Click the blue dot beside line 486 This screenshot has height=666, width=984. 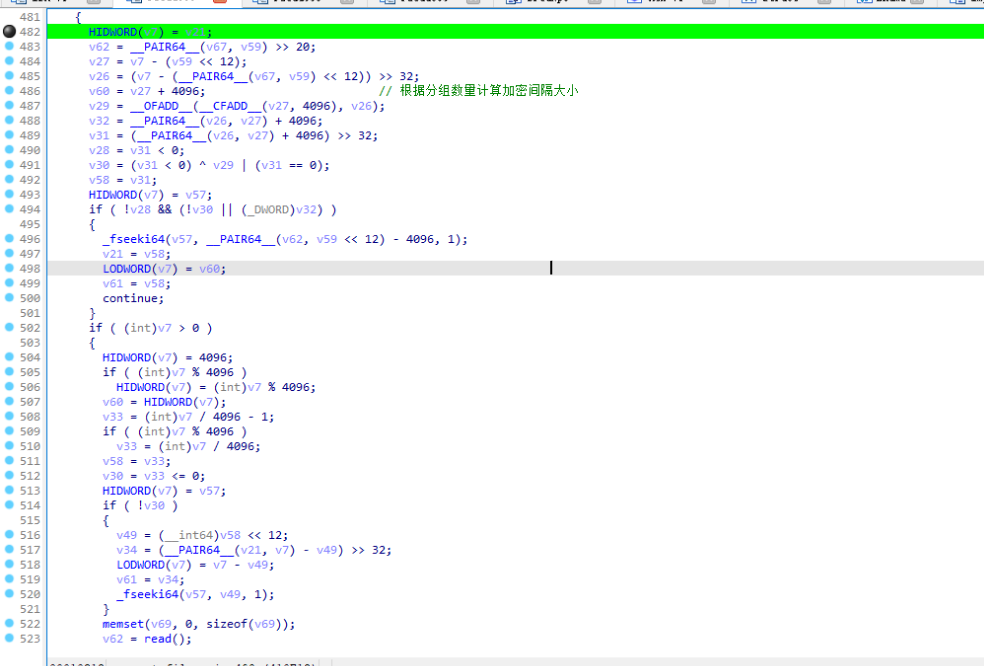9,91
